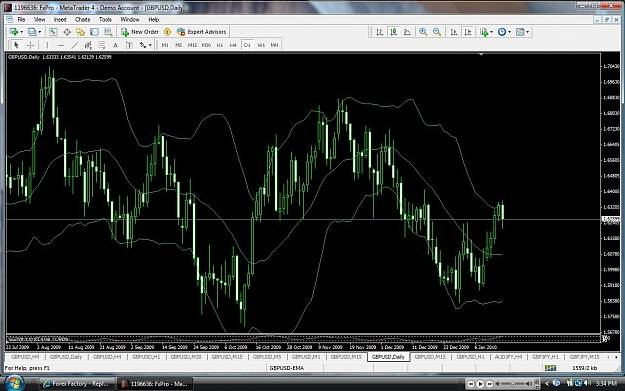
Task: Open the Market Watch window icon
Action: click(x=53, y=32)
